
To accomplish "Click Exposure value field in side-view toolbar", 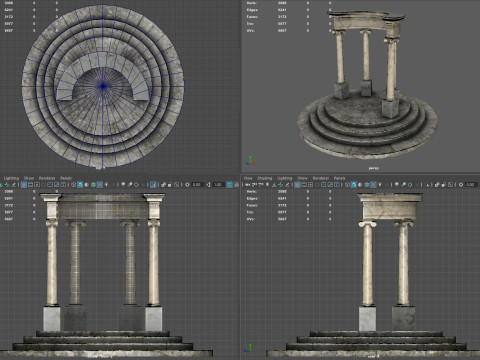I will pos(471,184).
